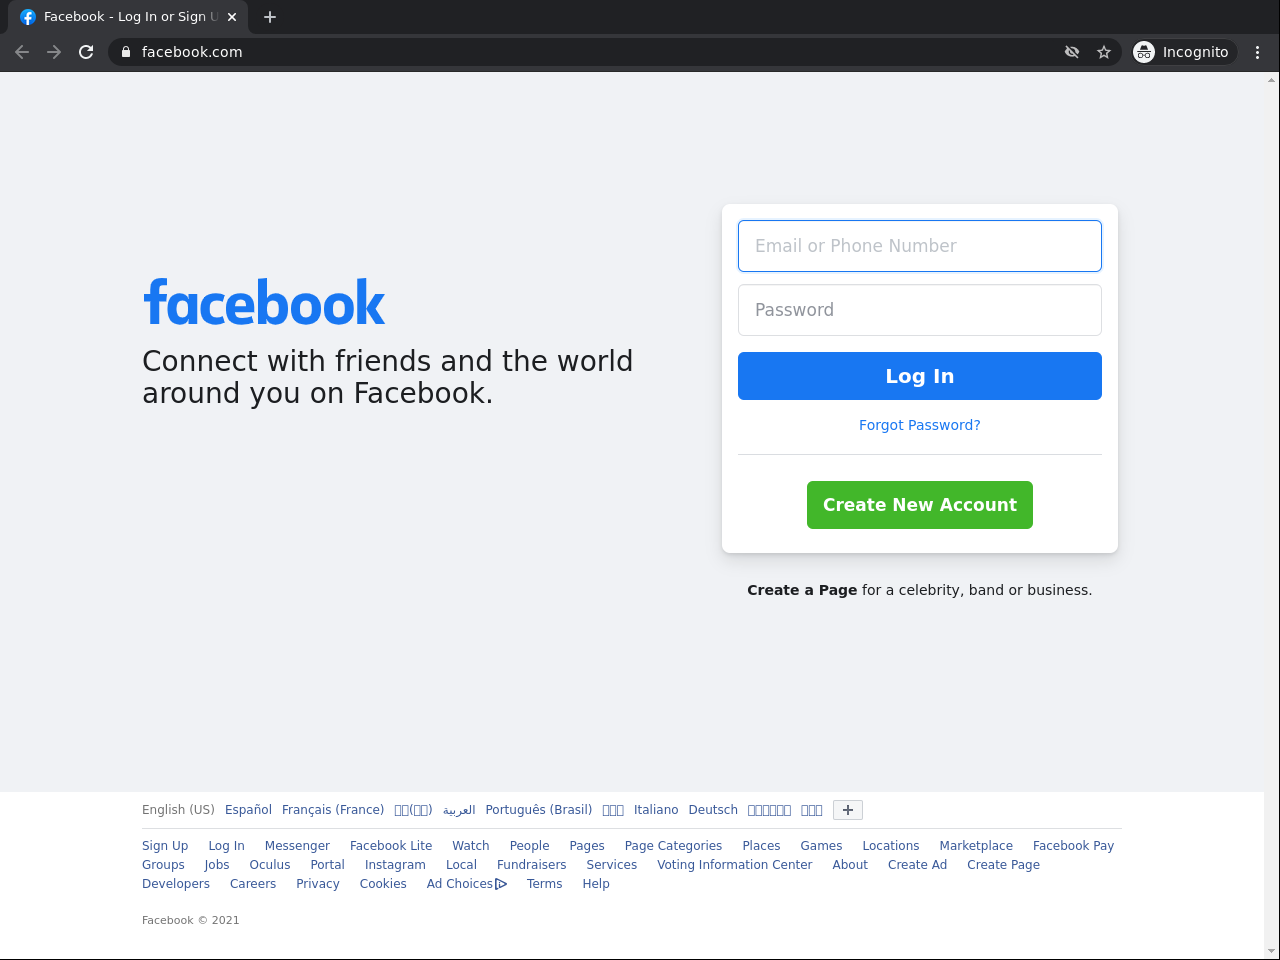Click the facebook logo
The width and height of the screenshot is (1280, 960).
(x=265, y=302)
